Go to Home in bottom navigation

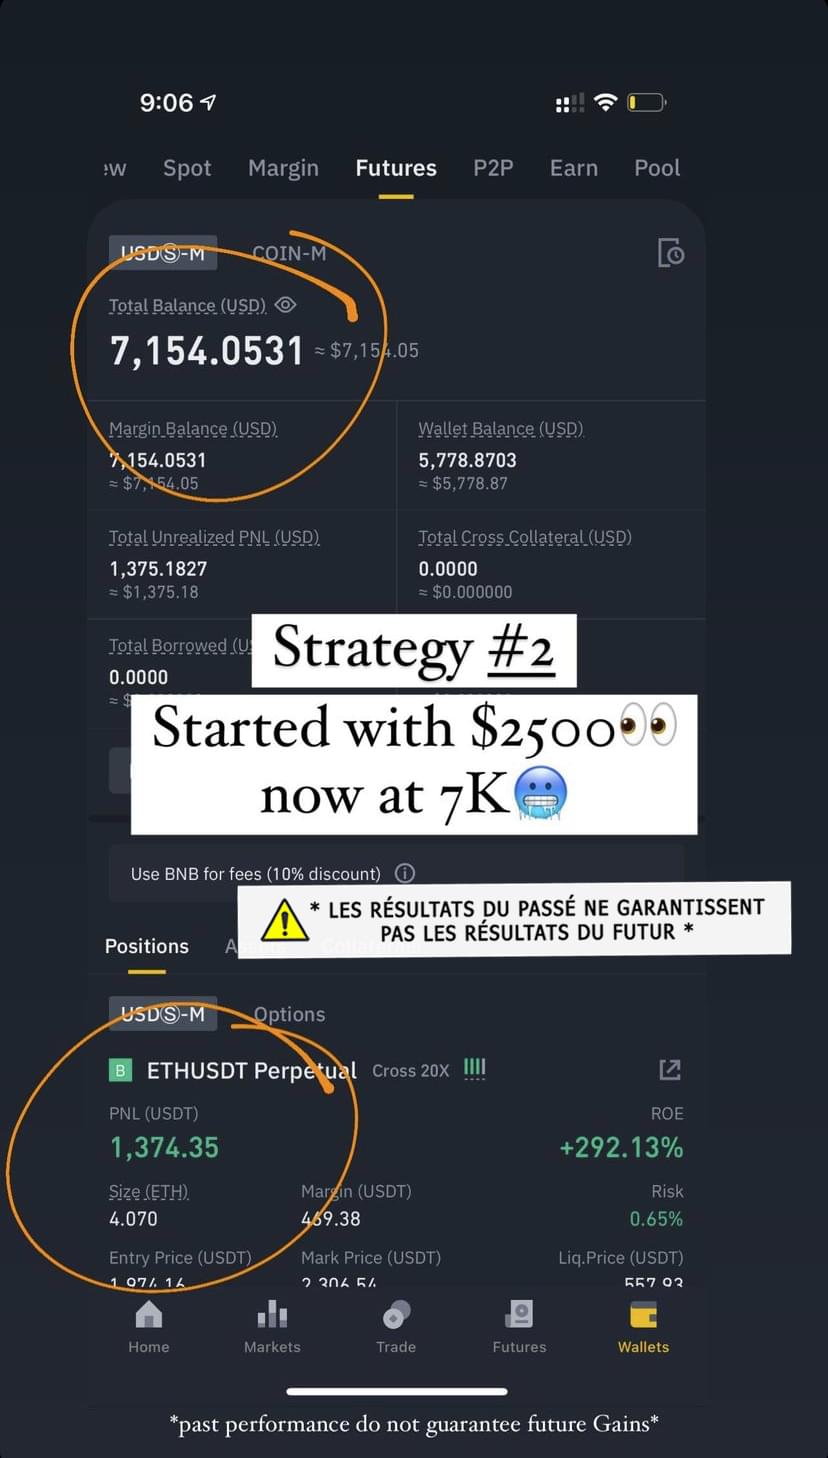click(x=148, y=1327)
